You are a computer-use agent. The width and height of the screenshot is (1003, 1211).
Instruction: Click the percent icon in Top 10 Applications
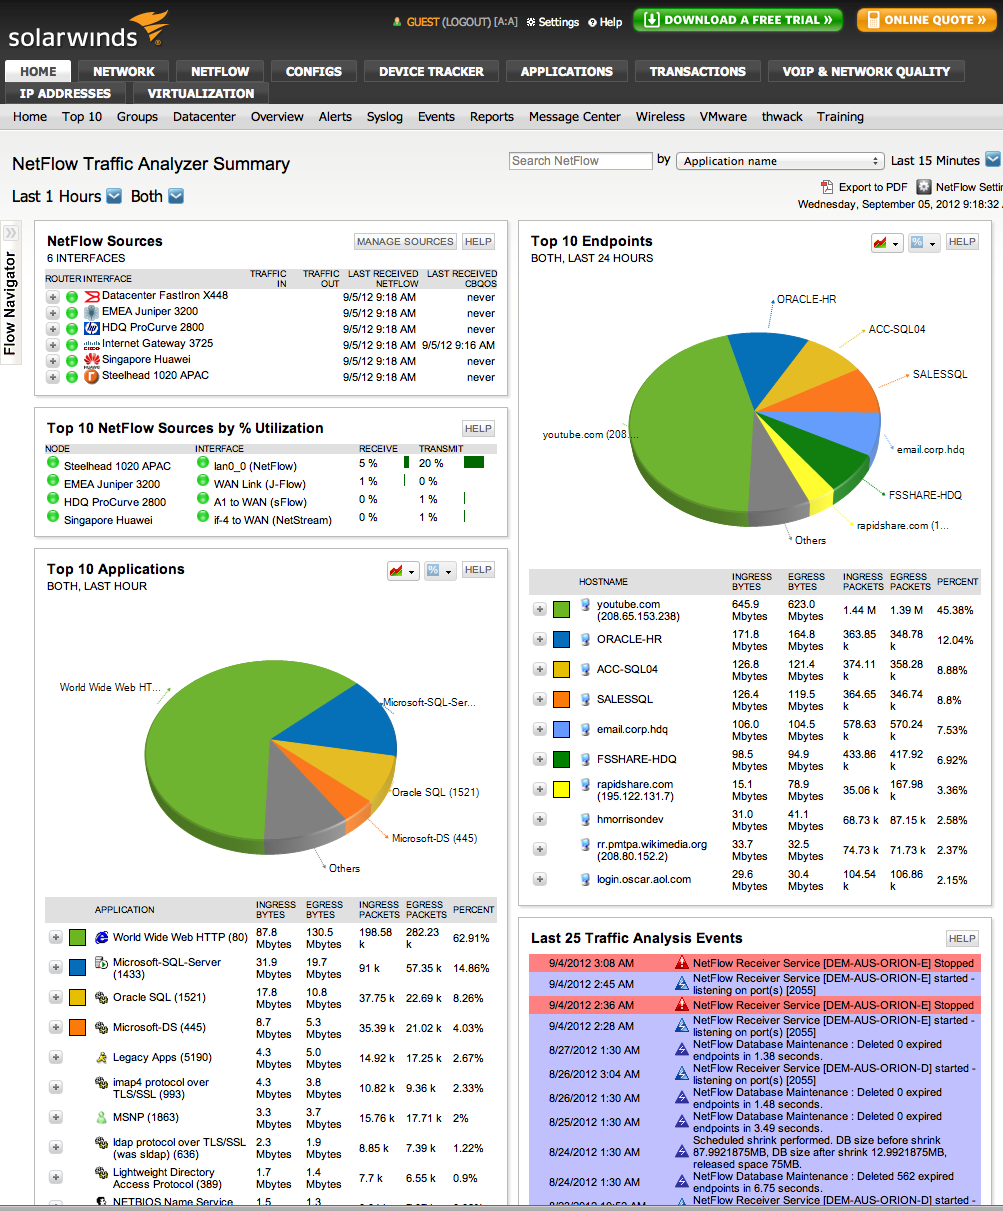point(440,570)
